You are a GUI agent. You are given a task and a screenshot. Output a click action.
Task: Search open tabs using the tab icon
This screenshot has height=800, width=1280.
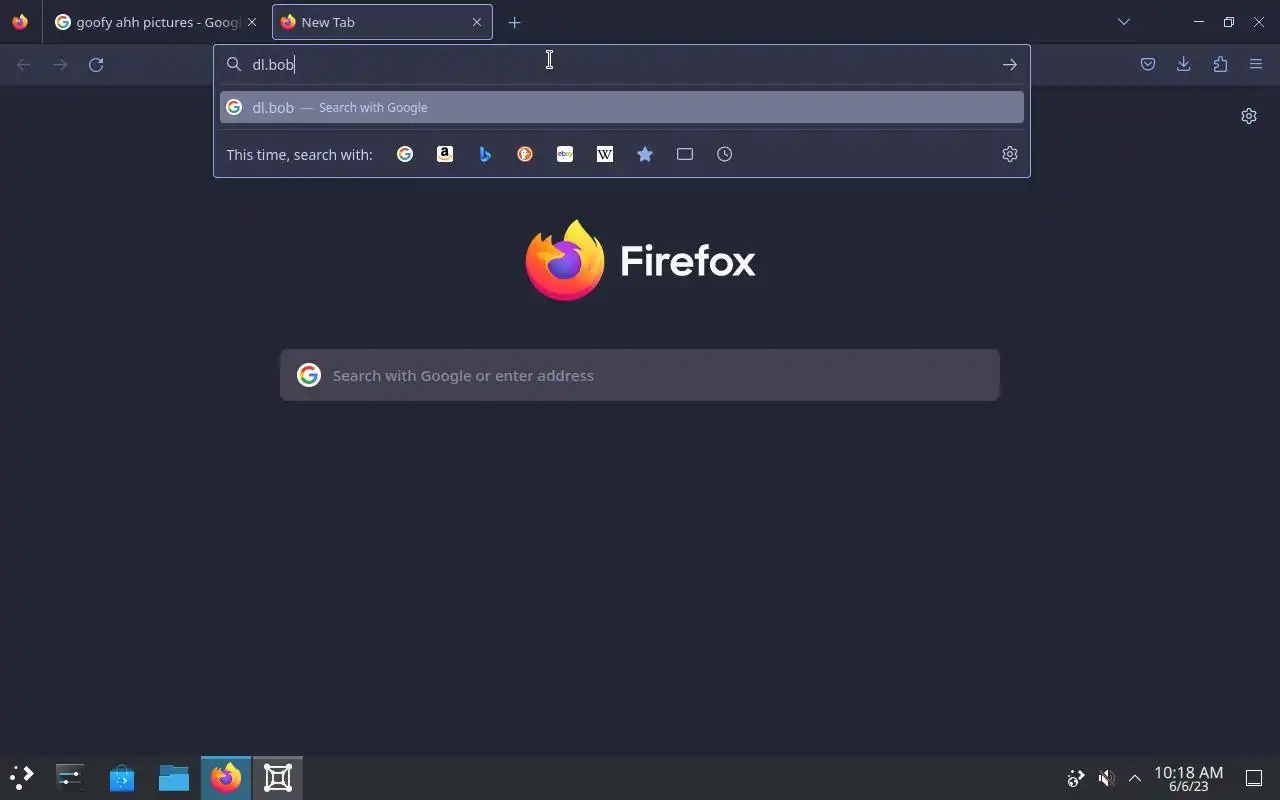pyautogui.click(x=685, y=154)
